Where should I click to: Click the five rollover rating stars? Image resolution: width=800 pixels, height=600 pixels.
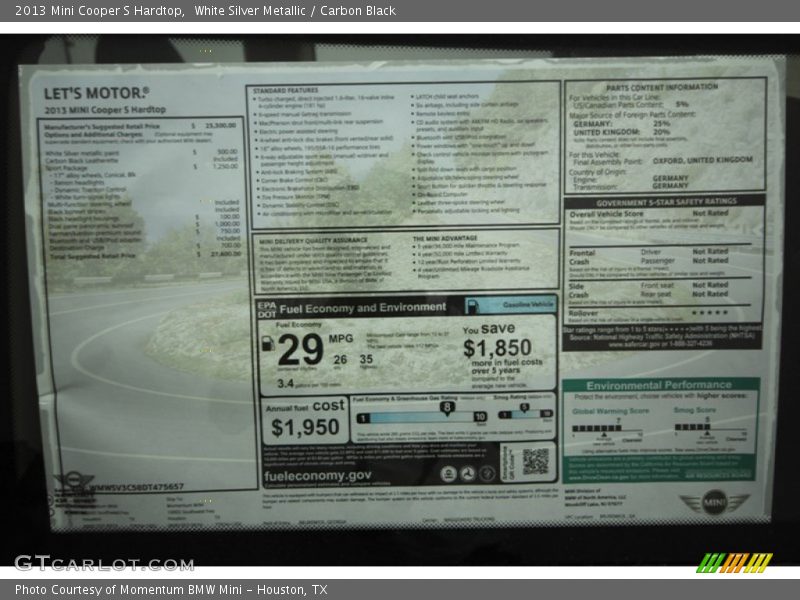click(x=710, y=312)
